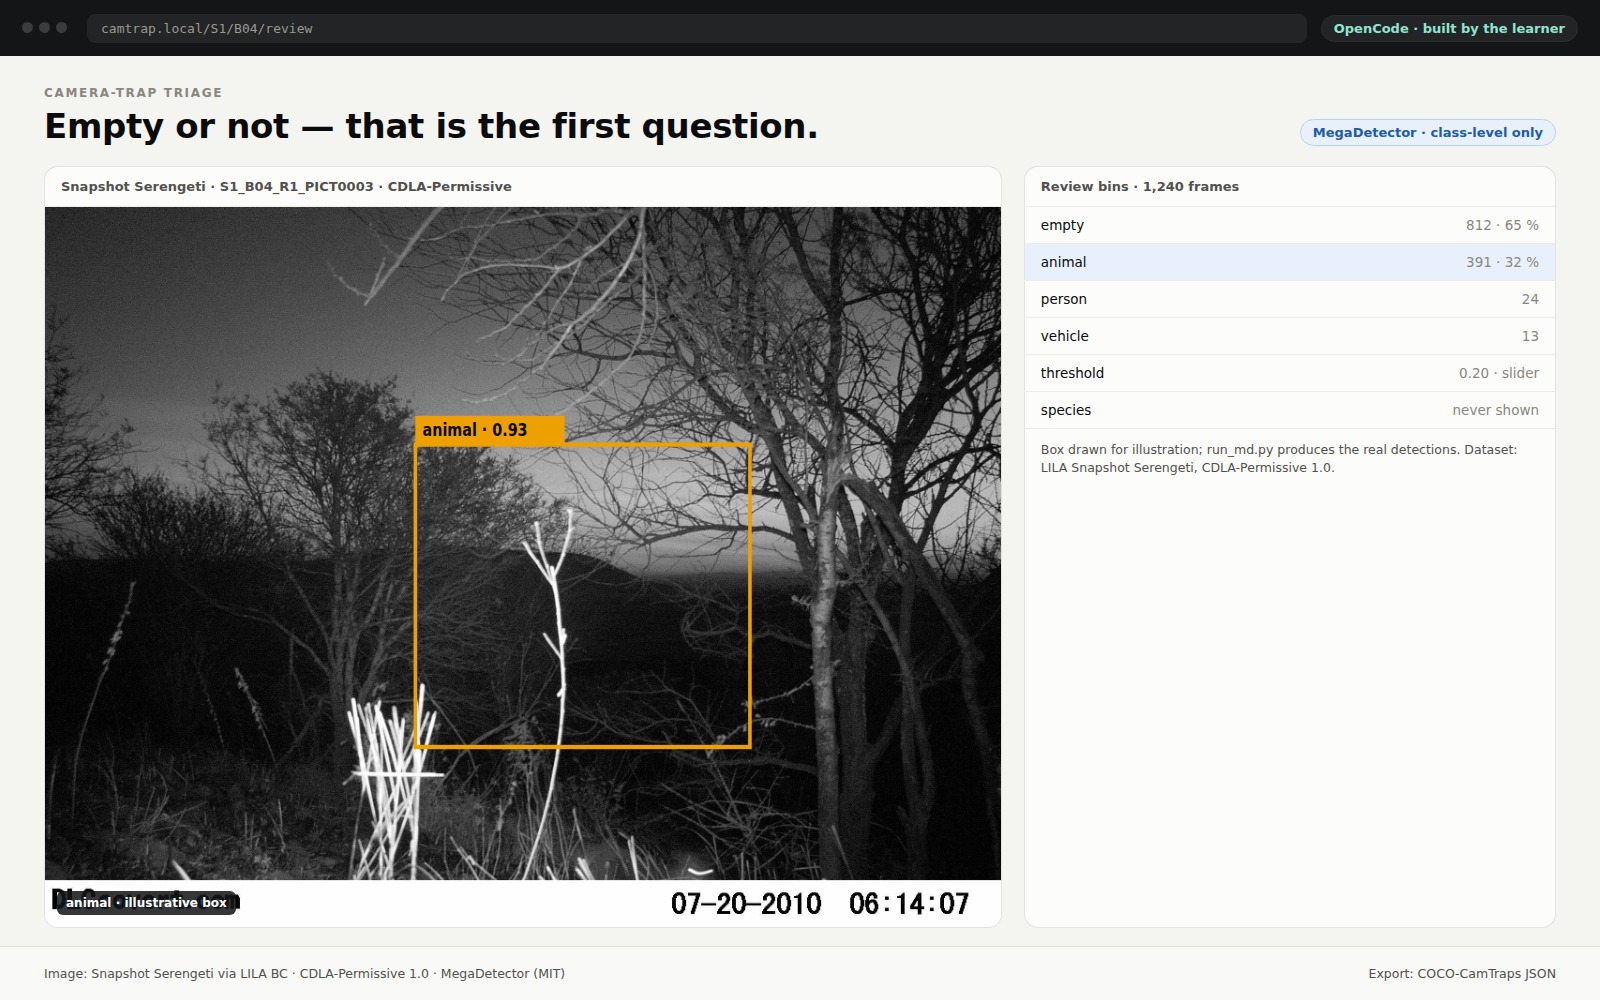Click the MegaDetector class-level only badge

1427,132
